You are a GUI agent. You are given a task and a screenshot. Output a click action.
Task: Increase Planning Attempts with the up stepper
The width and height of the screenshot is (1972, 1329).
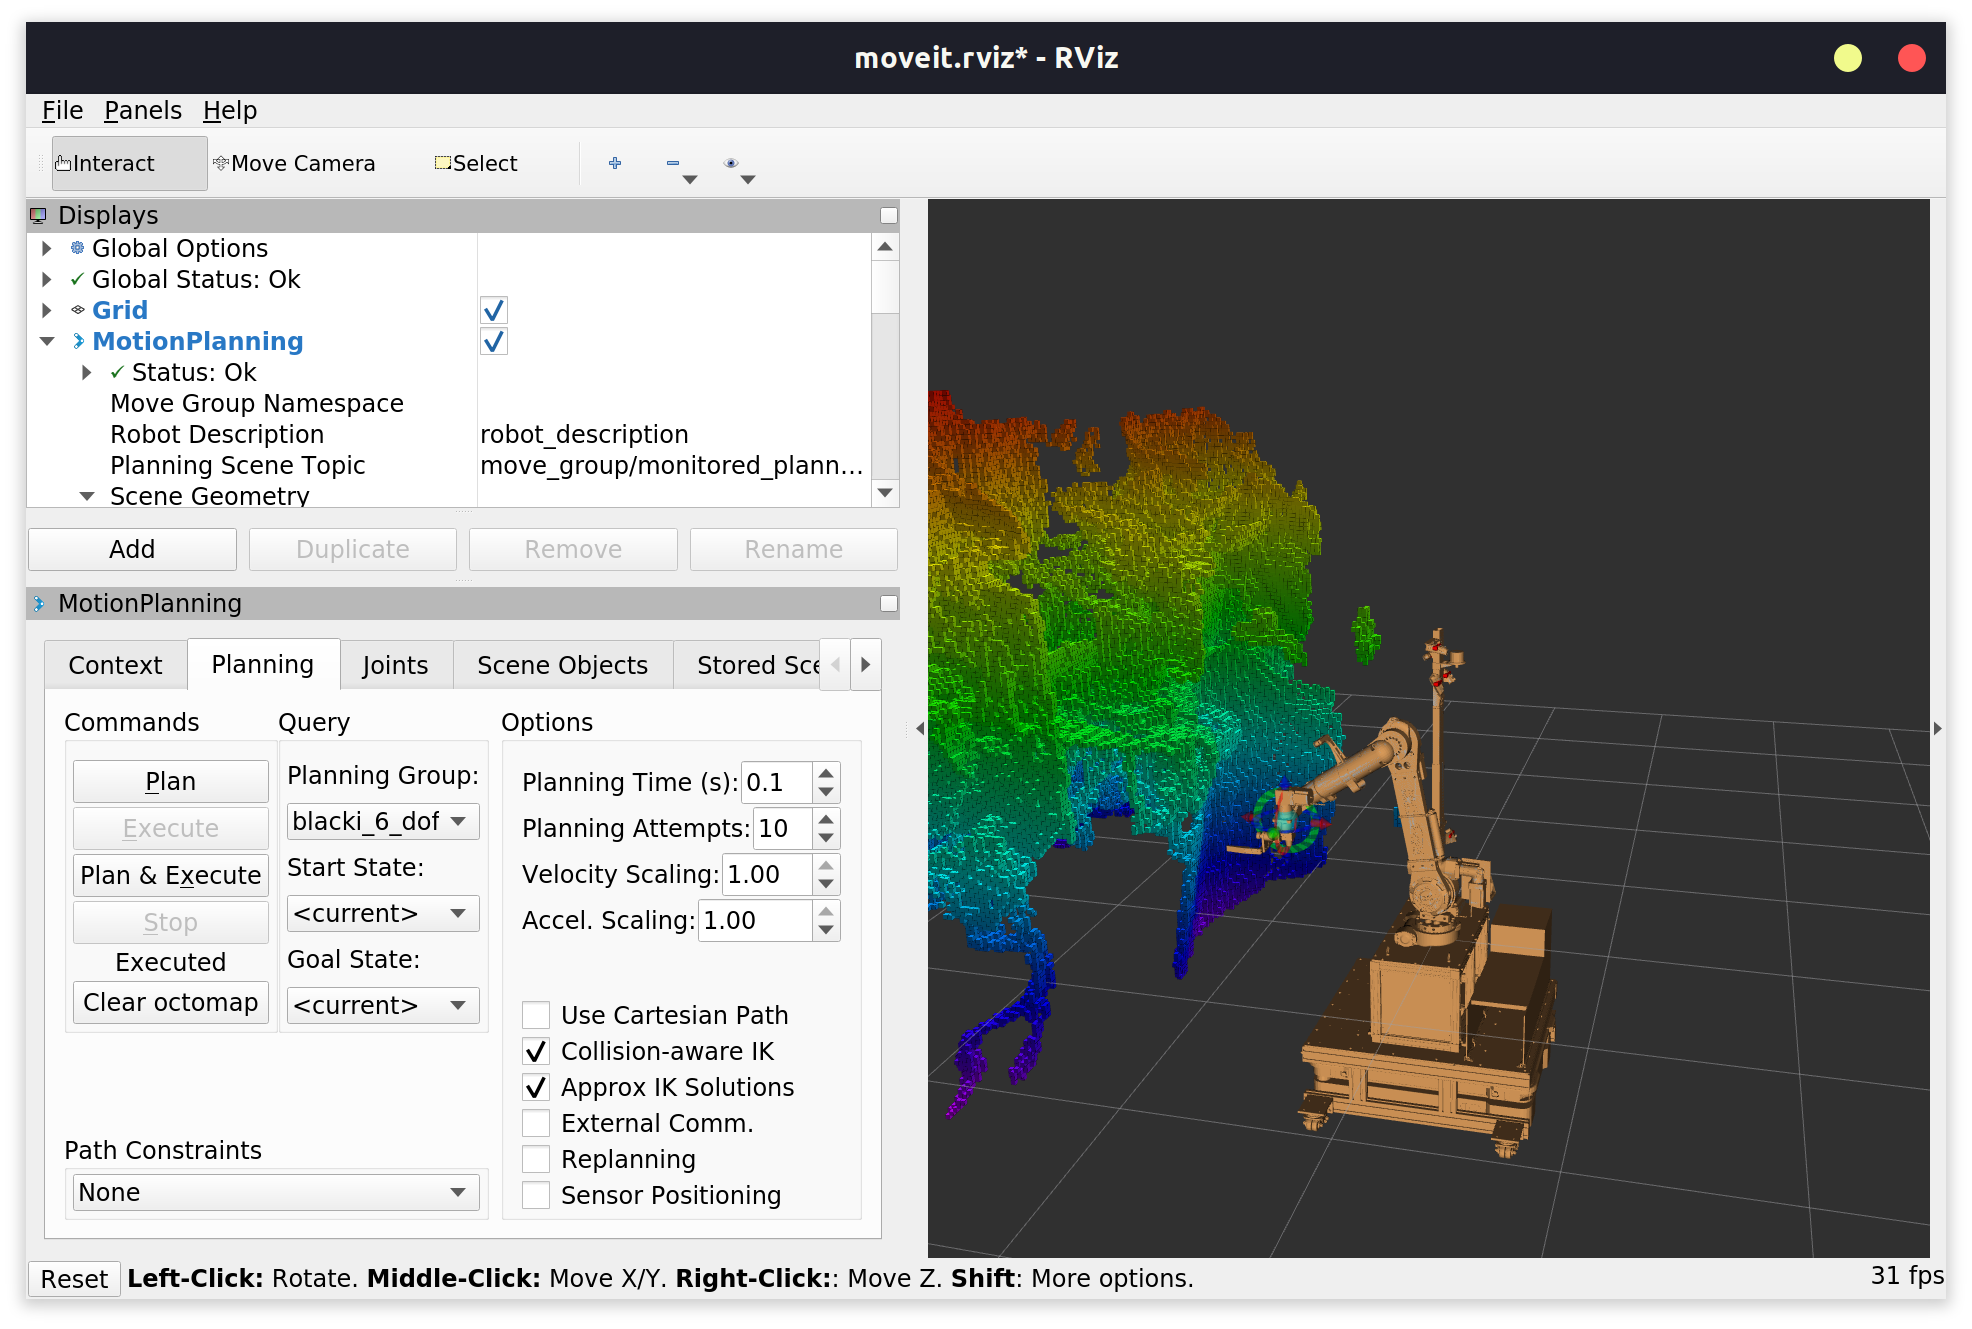click(x=824, y=821)
